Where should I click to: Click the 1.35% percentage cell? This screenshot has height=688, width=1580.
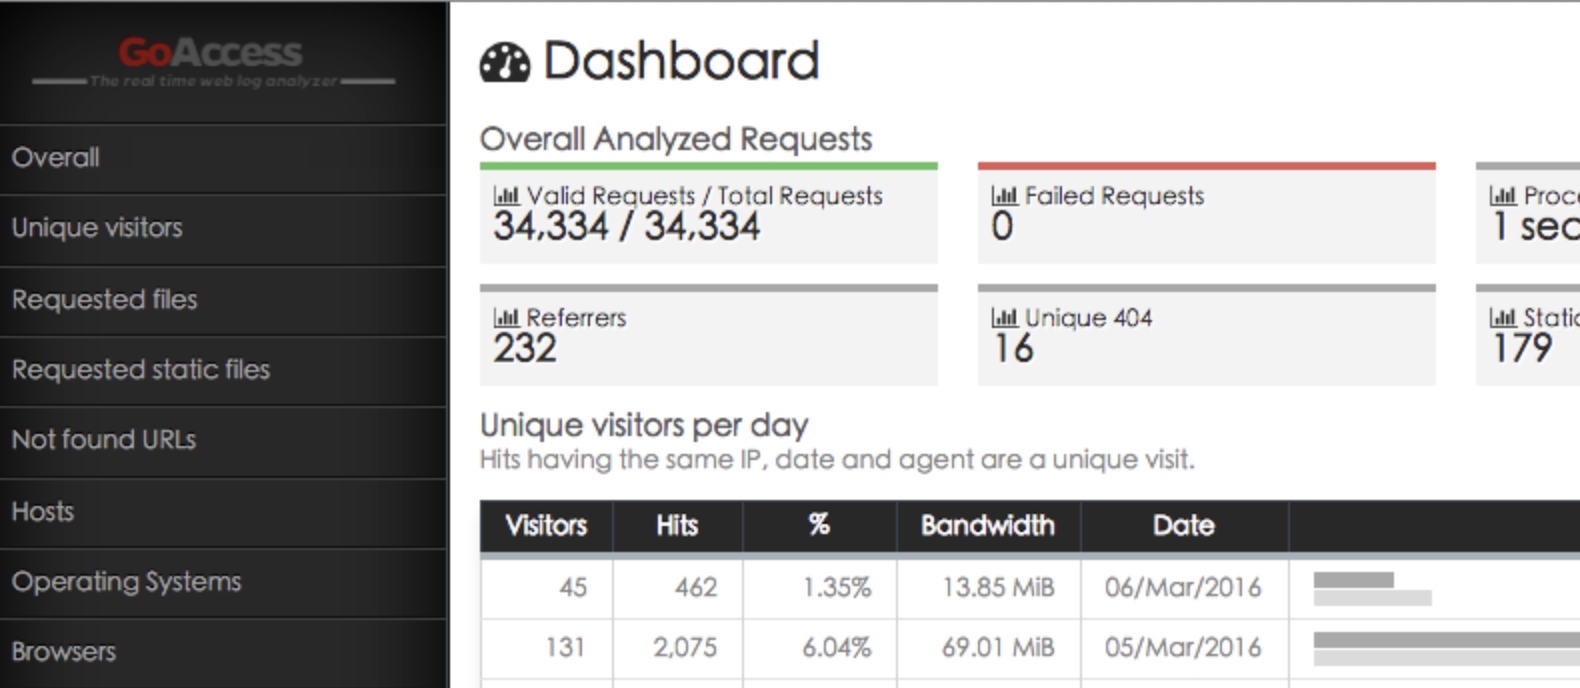819,588
